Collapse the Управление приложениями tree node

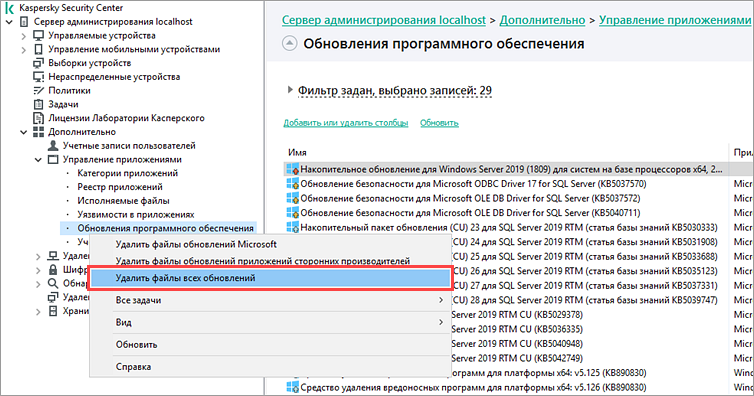click(38, 160)
